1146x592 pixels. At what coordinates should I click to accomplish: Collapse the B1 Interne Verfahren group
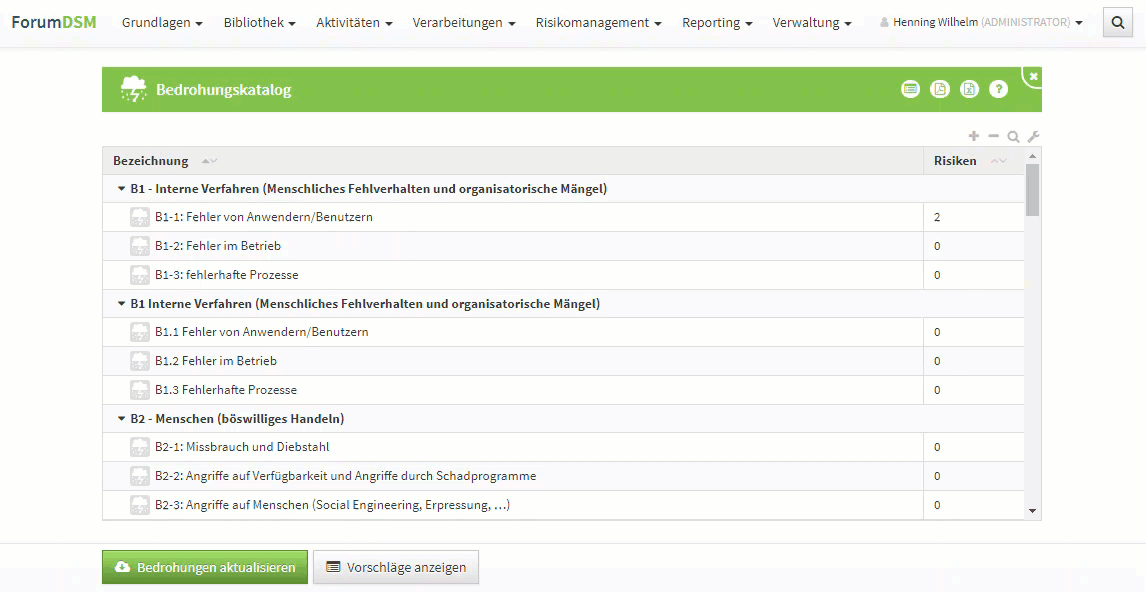coord(121,303)
